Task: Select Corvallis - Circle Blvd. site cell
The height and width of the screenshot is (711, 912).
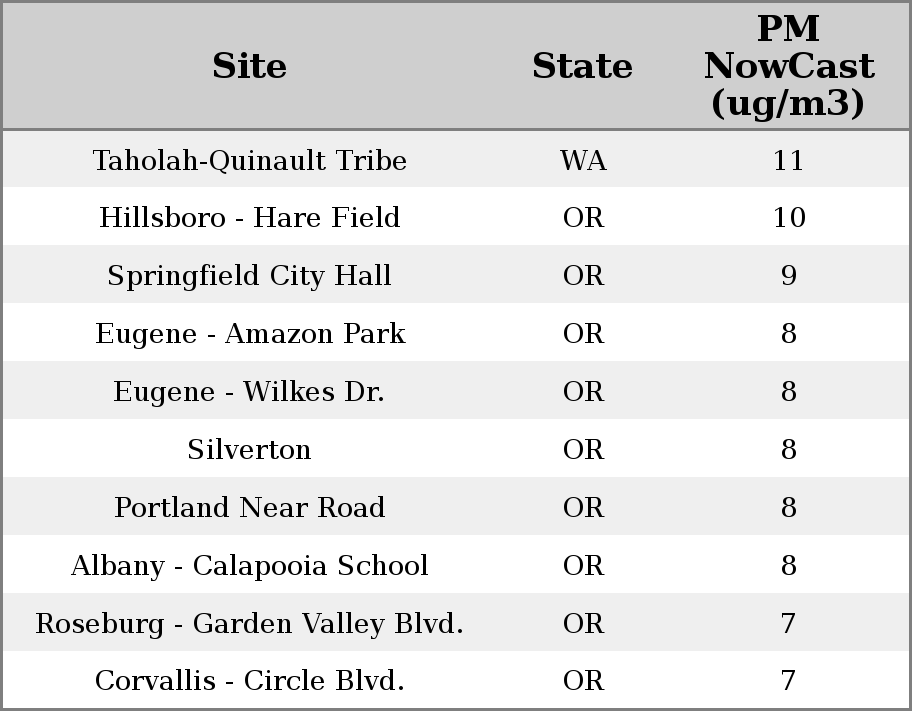Action: pyautogui.click(x=249, y=681)
